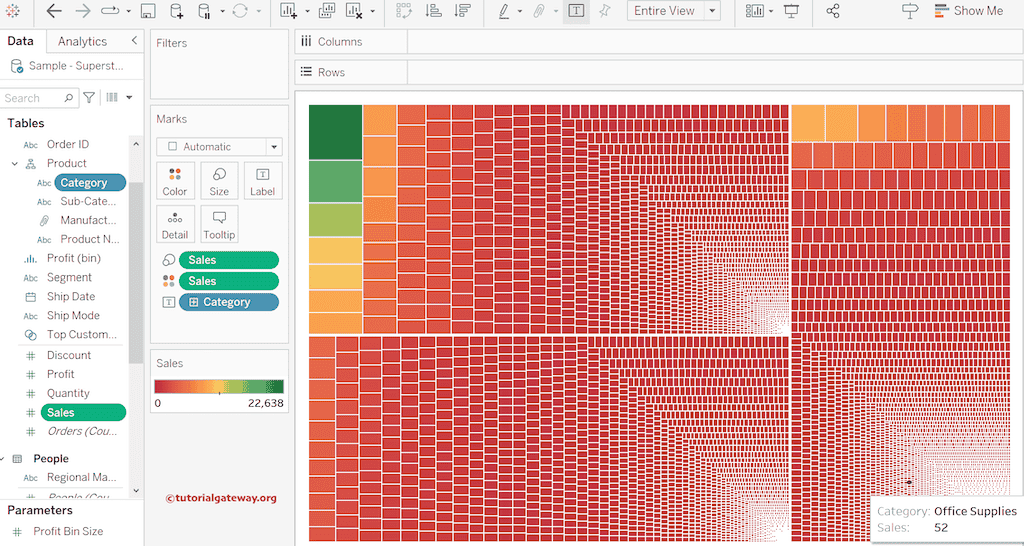The width and height of the screenshot is (1024, 546).
Task: Click the Sales color pill on Marks
Action: point(229,281)
